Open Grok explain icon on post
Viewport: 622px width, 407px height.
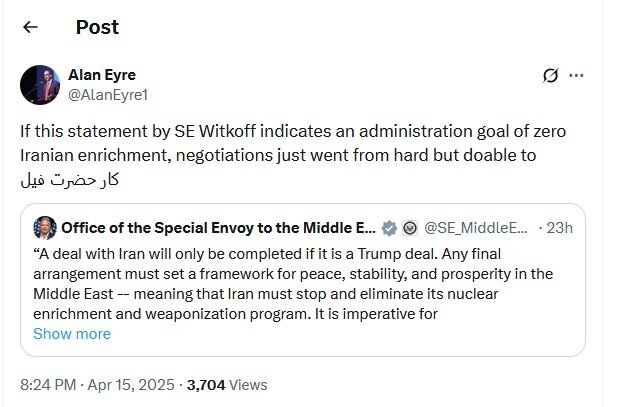[549, 75]
